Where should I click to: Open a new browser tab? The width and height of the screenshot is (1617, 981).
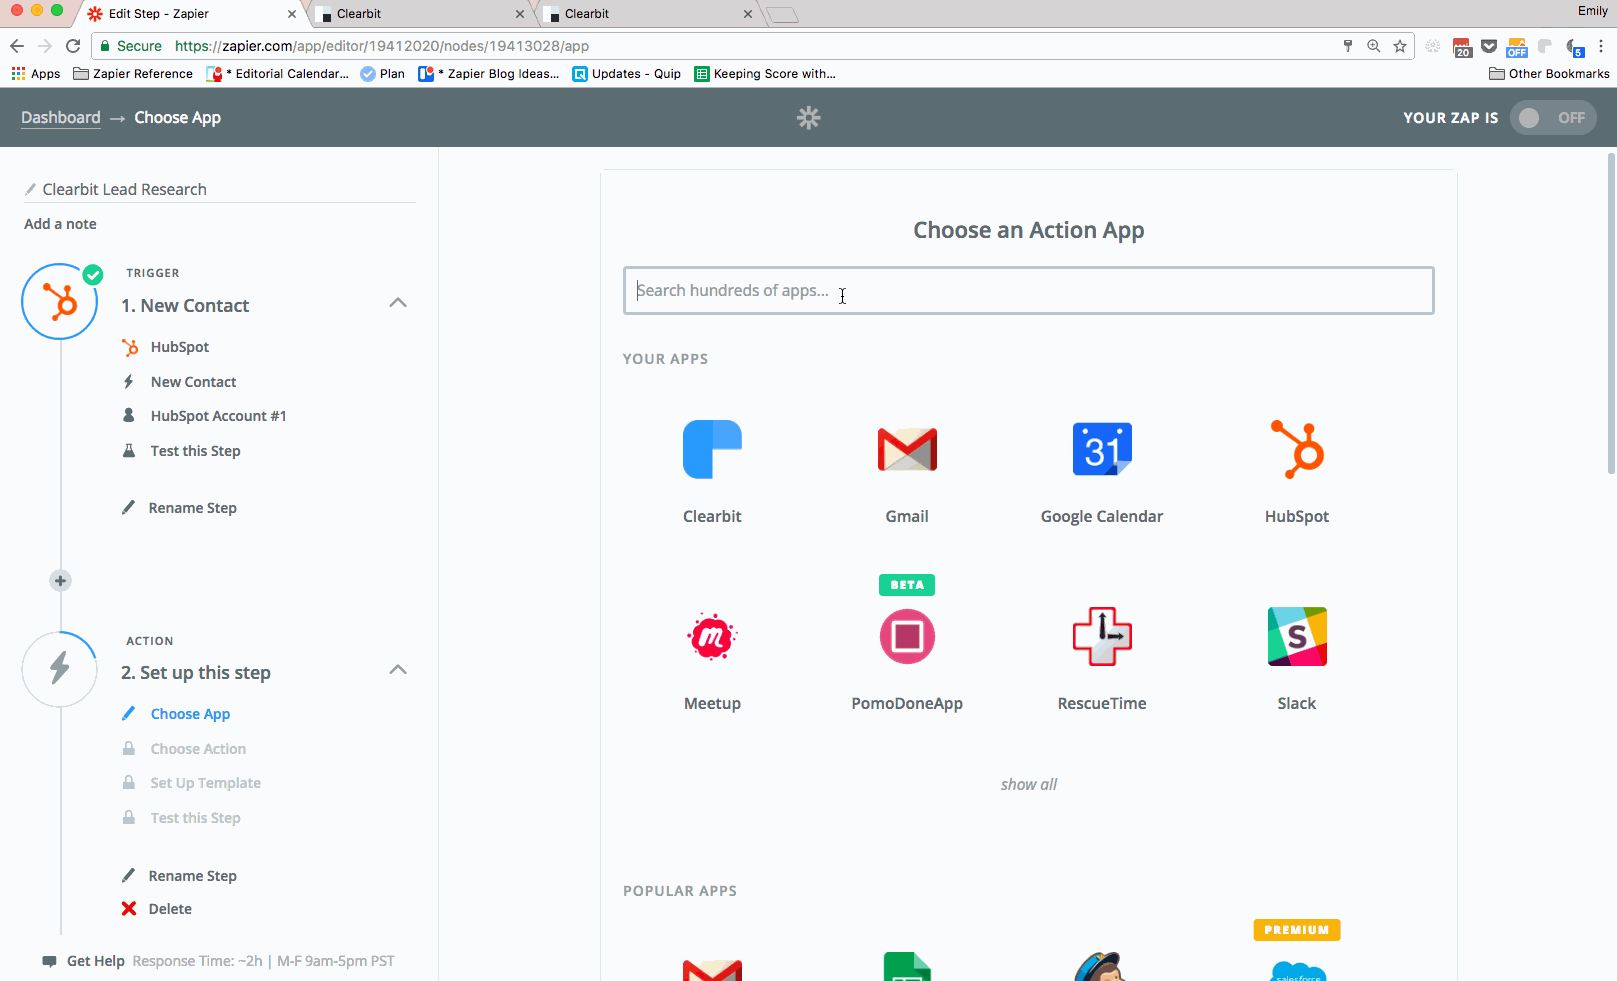pyautogui.click(x=782, y=14)
